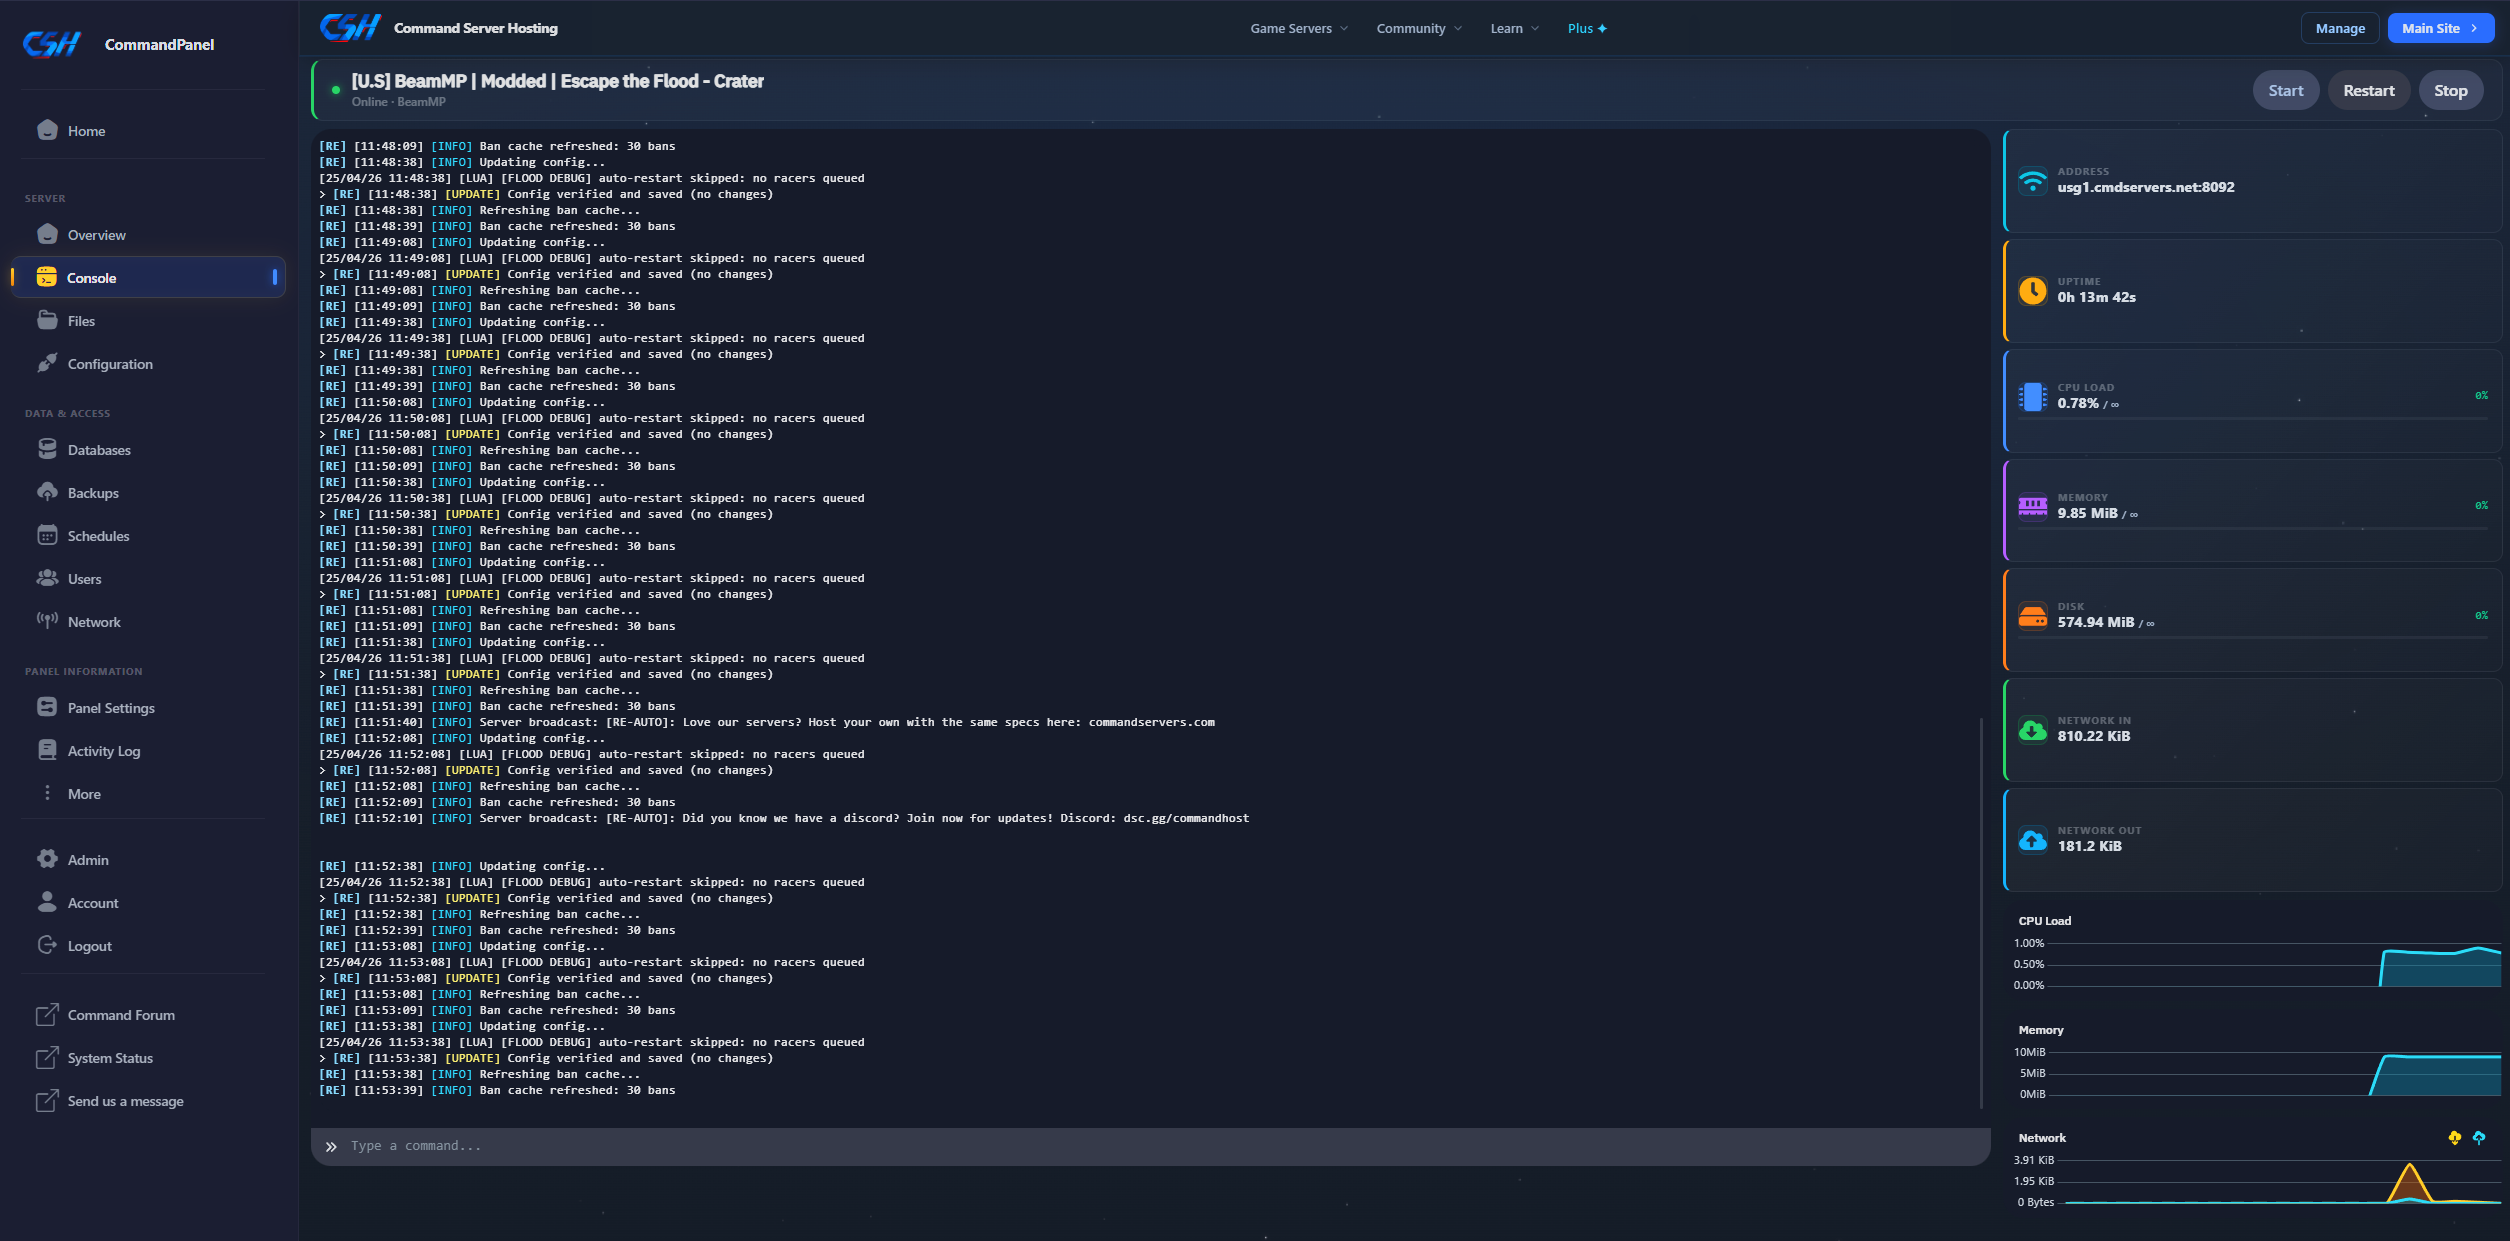Click the Command Server Hosting logo
The width and height of the screenshot is (2510, 1241).
349,27
